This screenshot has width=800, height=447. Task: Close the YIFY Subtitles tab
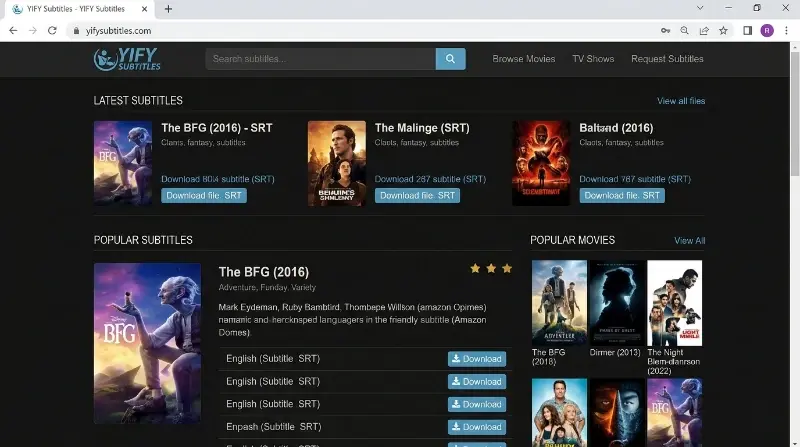pyautogui.click(x=144, y=9)
